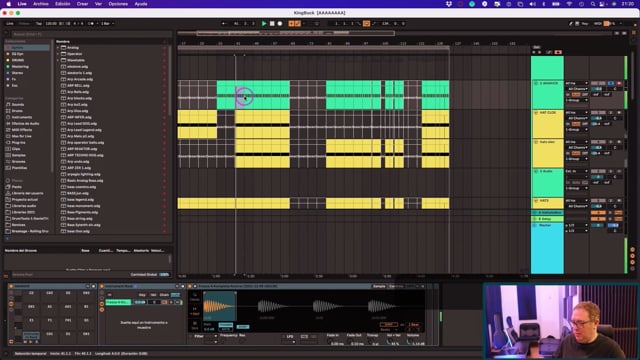This screenshot has height=360, width=640.
Task: Toggle the orange loop switch in transport bar
Action: pyautogui.click(x=366, y=24)
